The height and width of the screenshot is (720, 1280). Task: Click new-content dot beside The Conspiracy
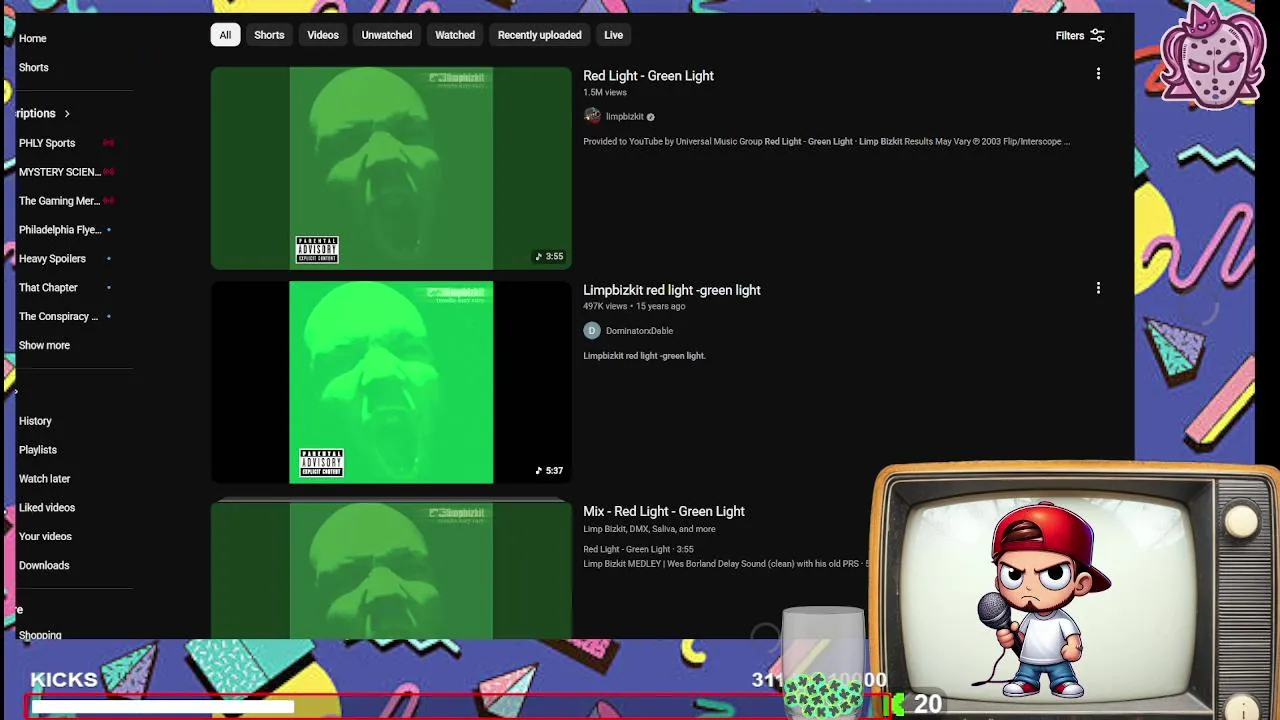(x=108, y=316)
